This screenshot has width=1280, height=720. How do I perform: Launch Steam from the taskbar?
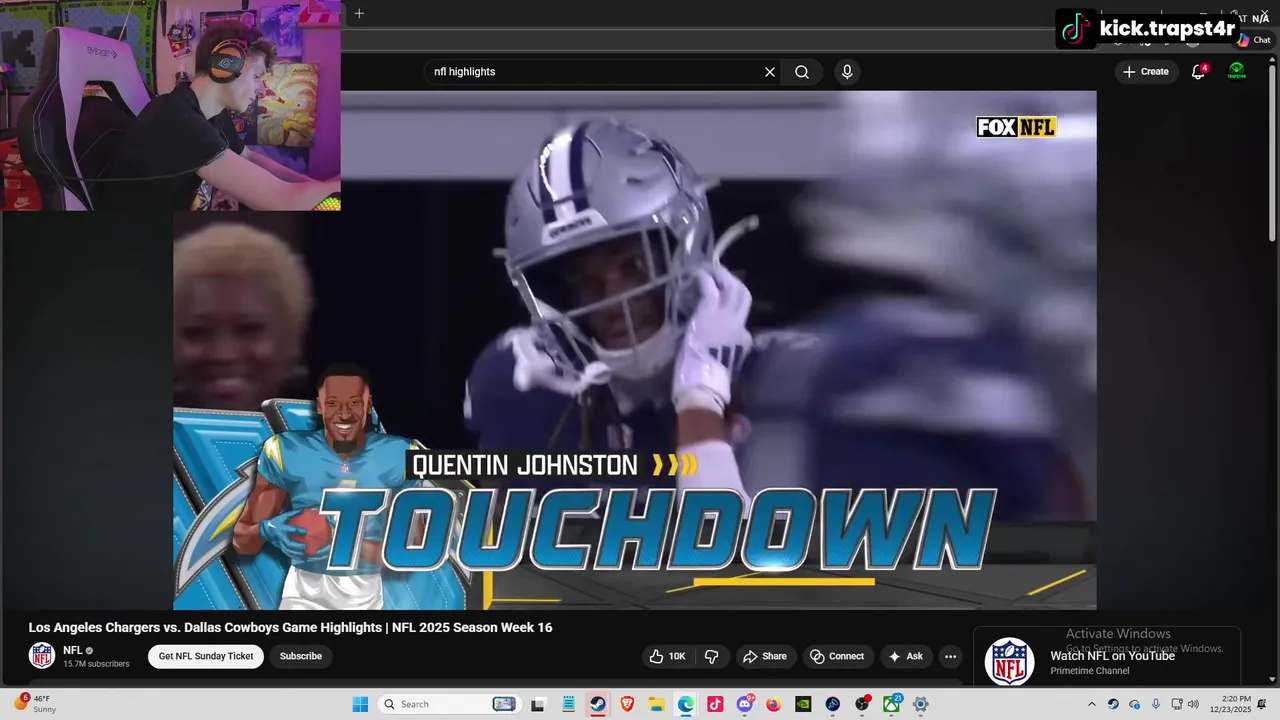click(x=597, y=704)
